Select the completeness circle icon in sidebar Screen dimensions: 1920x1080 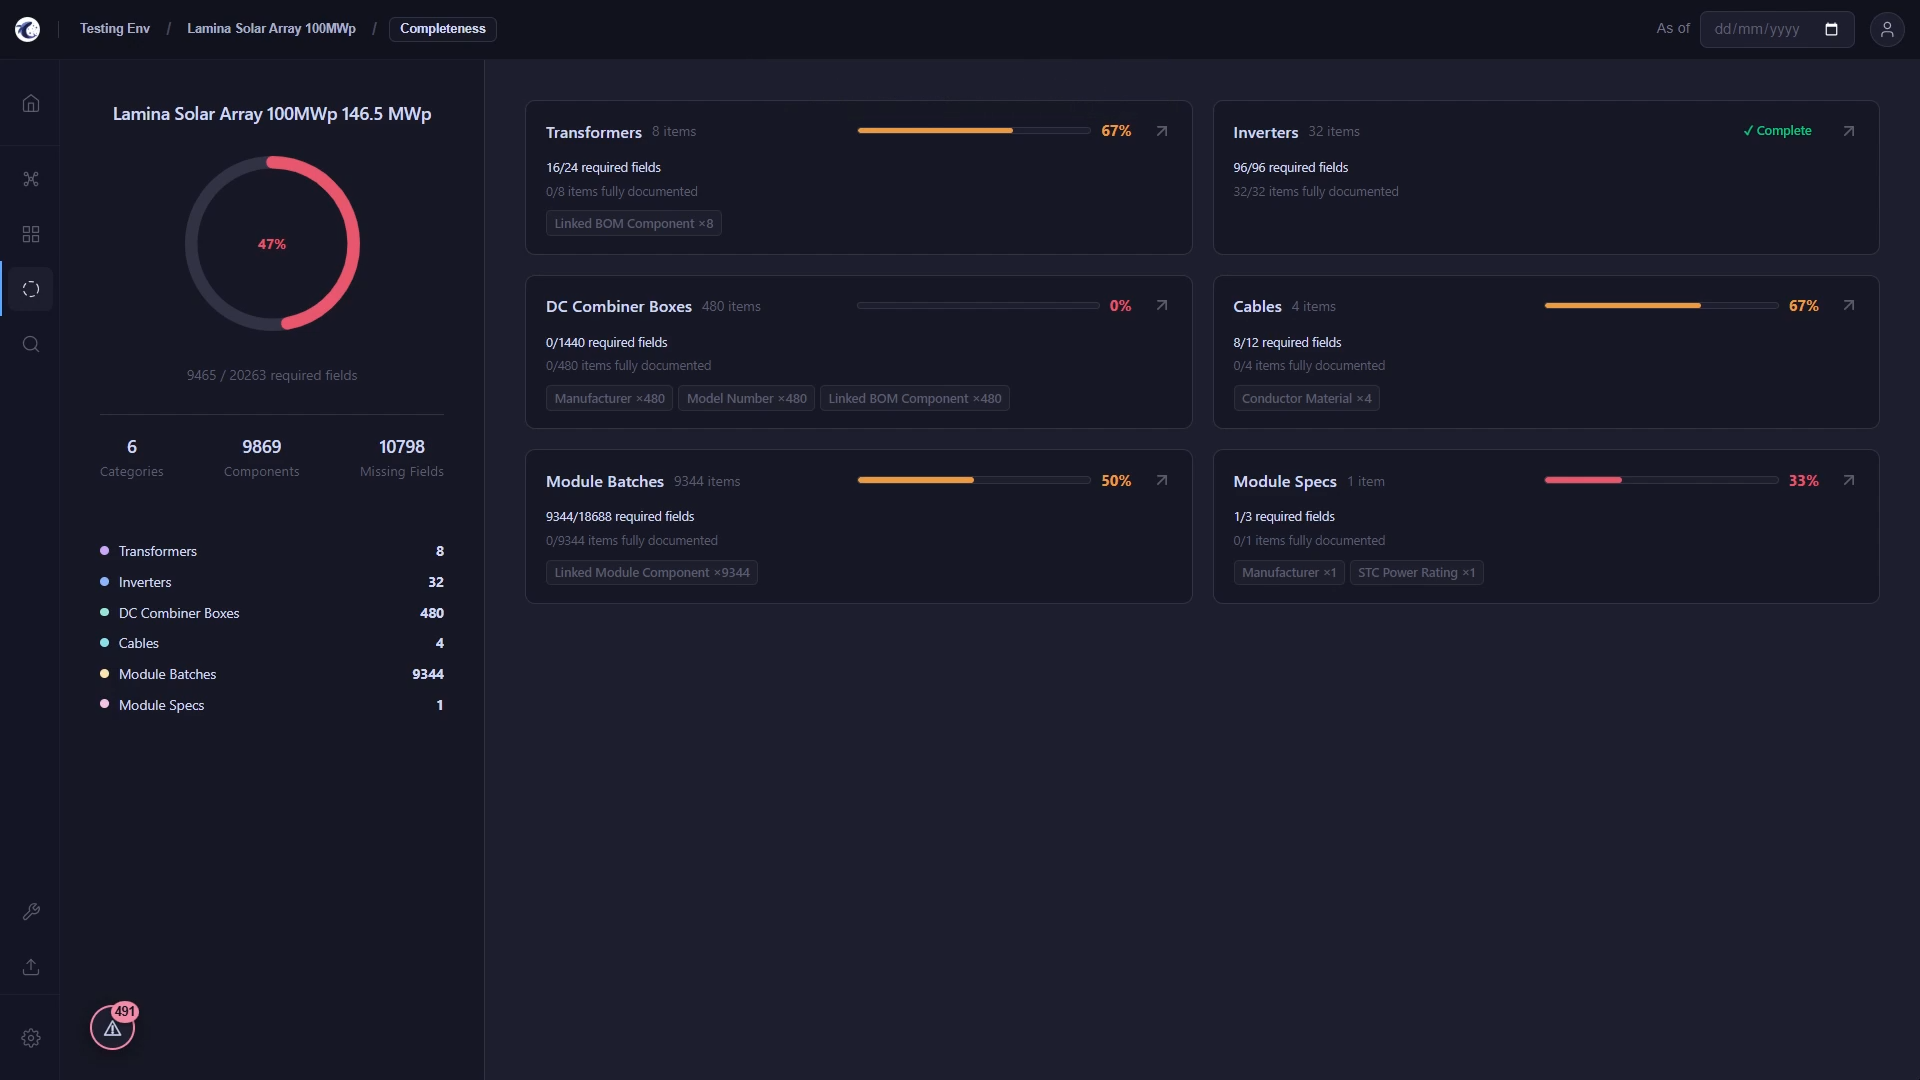pyautogui.click(x=31, y=289)
